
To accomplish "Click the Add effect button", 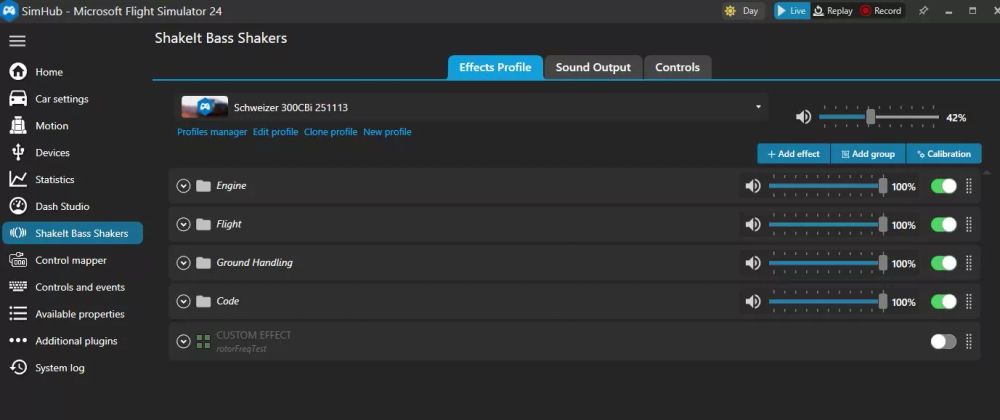I will pyautogui.click(x=793, y=154).
